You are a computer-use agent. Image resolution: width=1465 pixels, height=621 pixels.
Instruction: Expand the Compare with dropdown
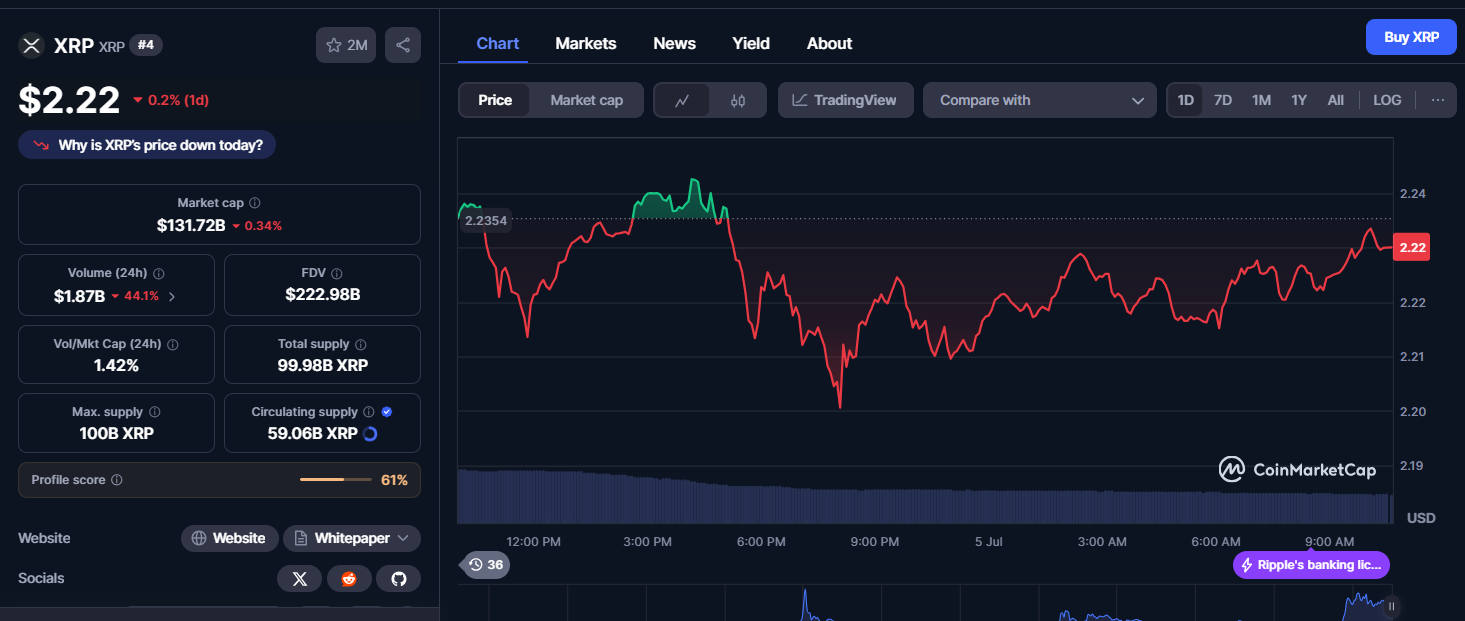tap(1040, 100)
